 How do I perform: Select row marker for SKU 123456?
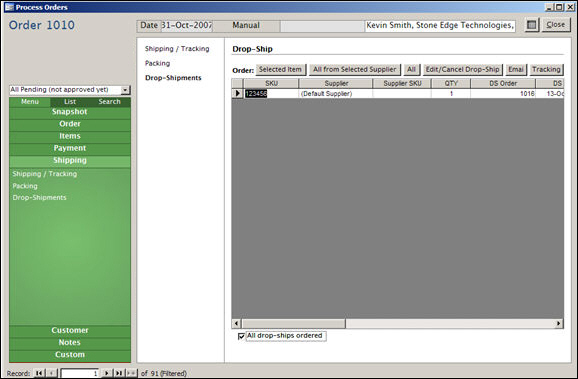(237, 94)
